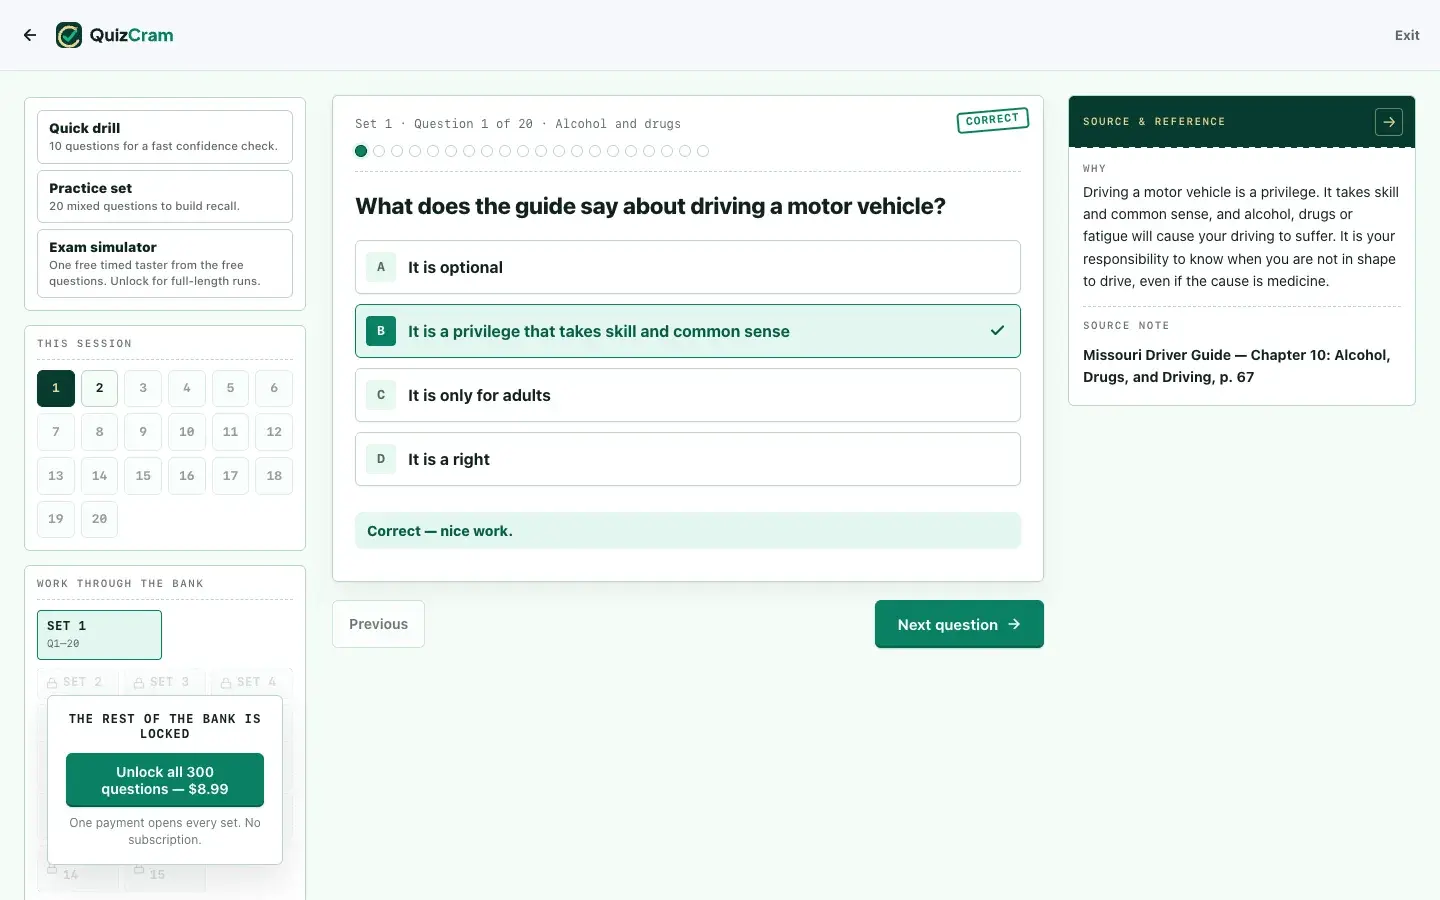Screen dimensions: 1440x900
Task: Select answer B about privilege and skill
Action: [688, 331]
